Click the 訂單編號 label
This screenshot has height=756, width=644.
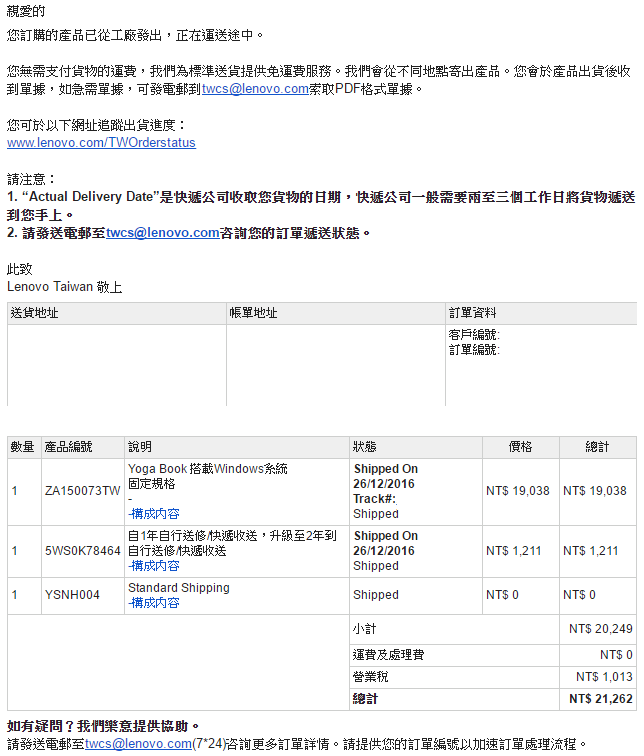pos(474,350)
